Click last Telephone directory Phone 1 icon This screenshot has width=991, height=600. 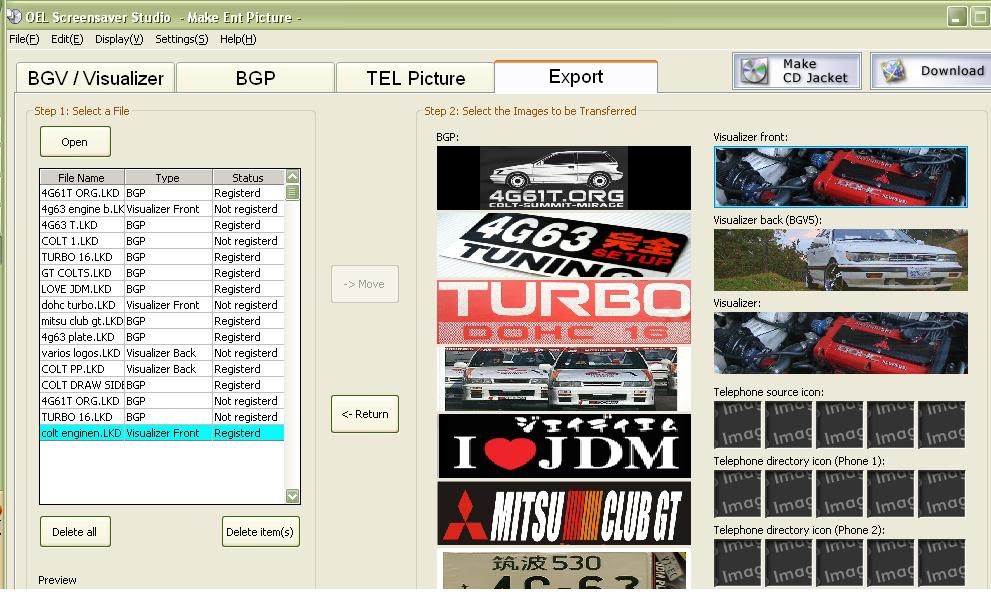941,493
